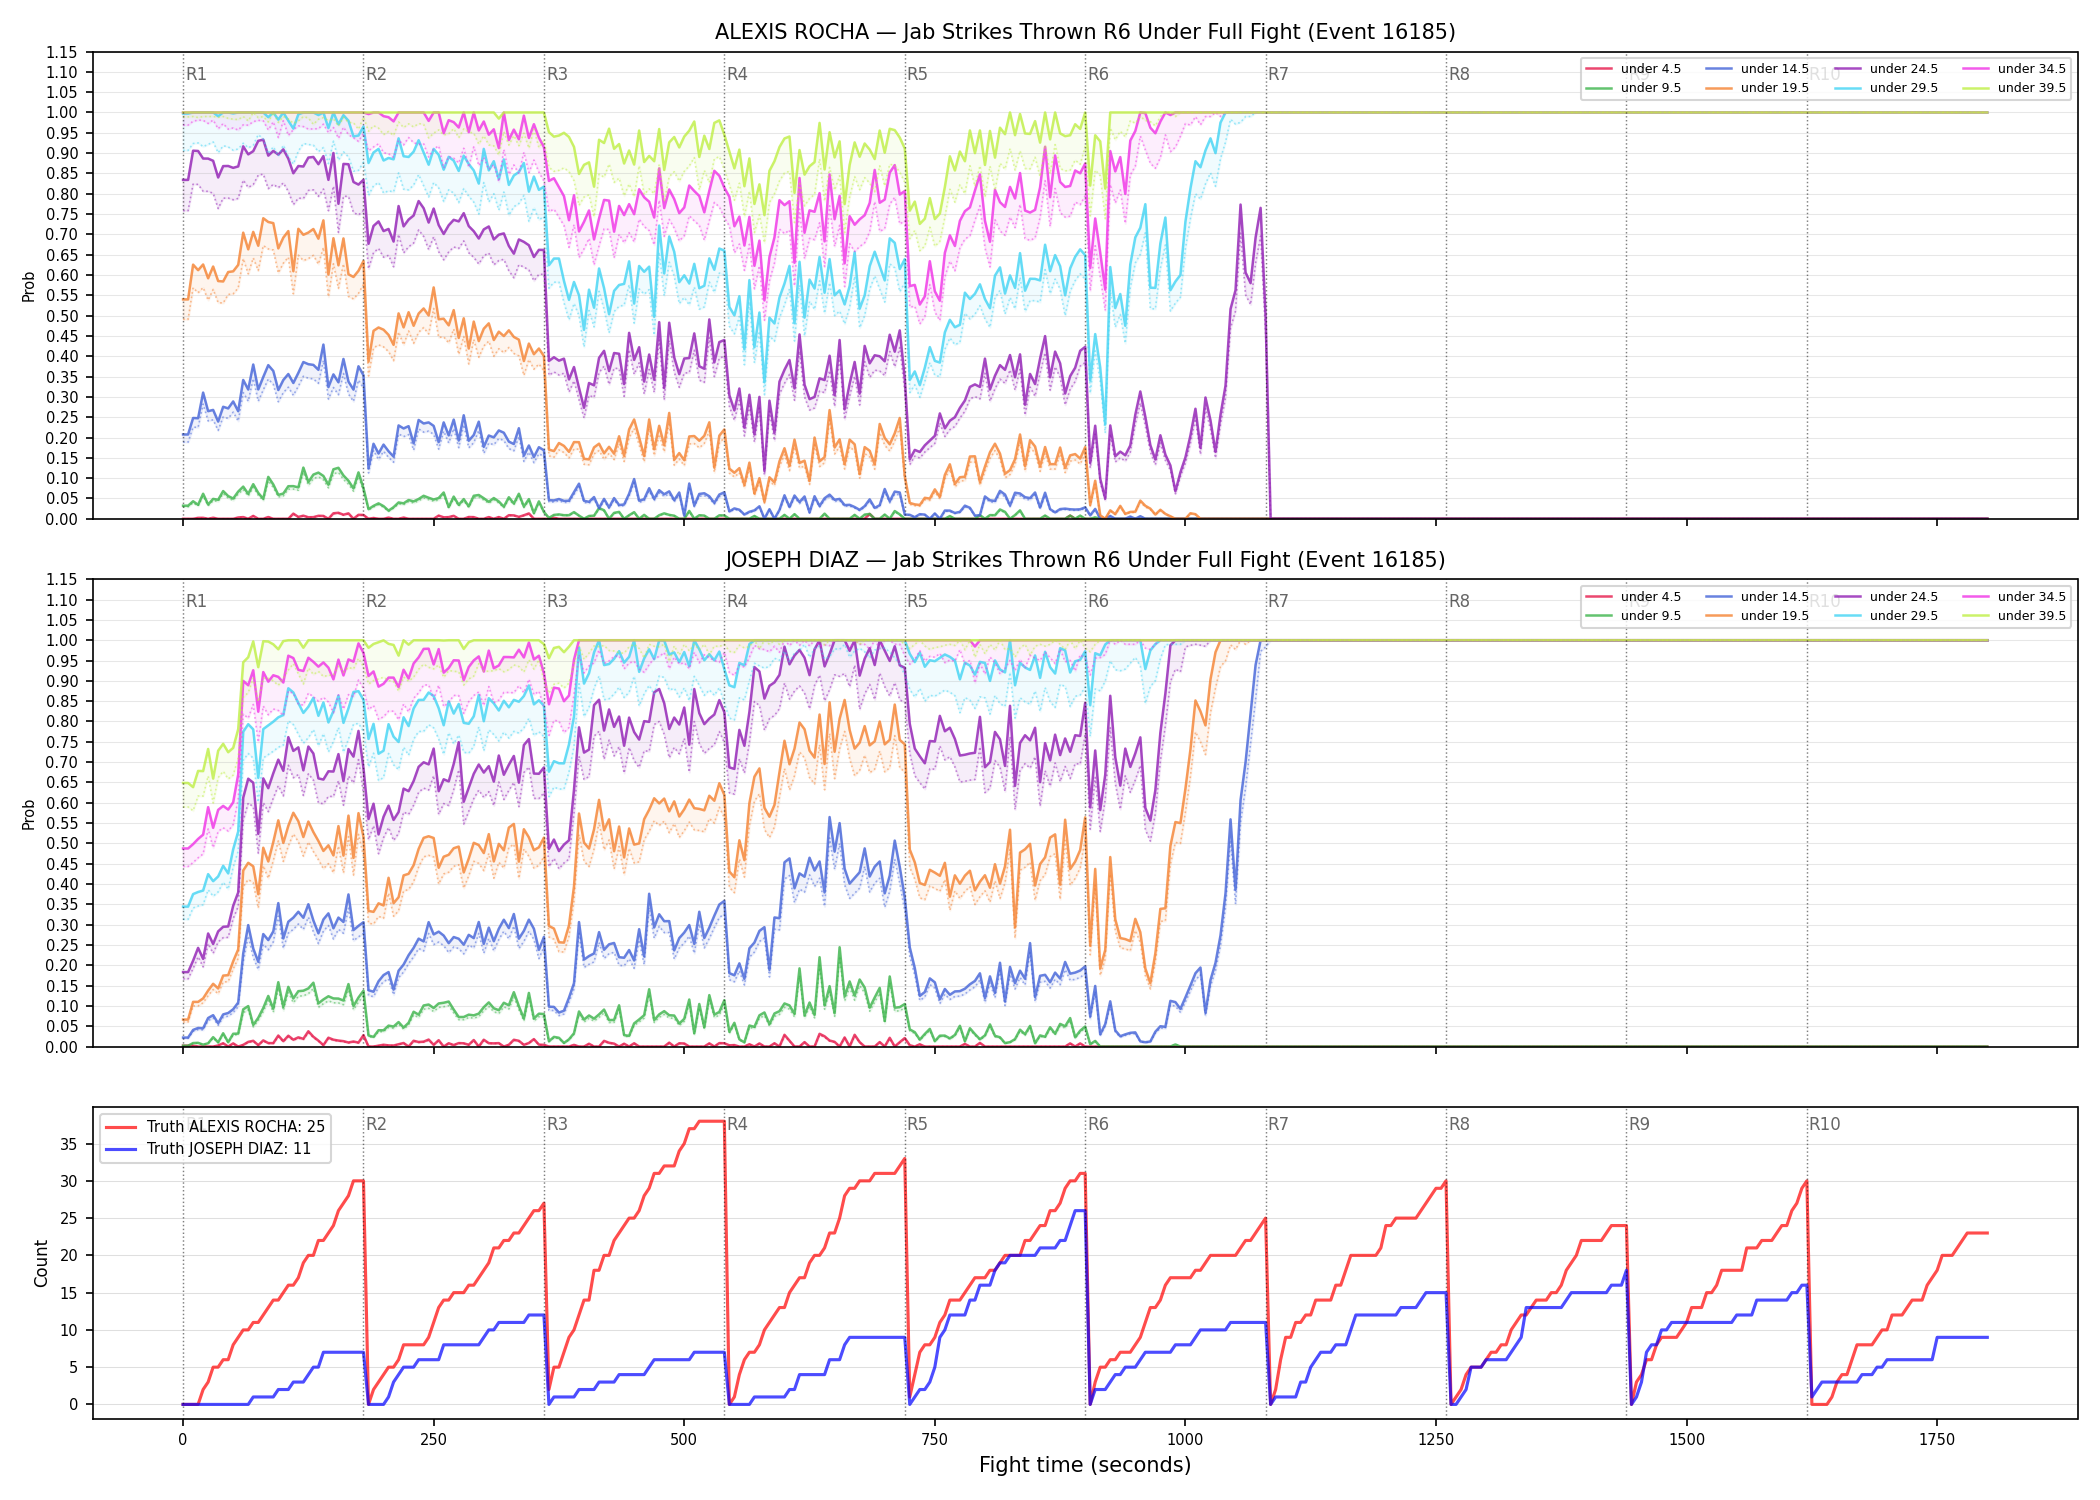Click the R5 round marker in Rocha chart

click(917, 74)
